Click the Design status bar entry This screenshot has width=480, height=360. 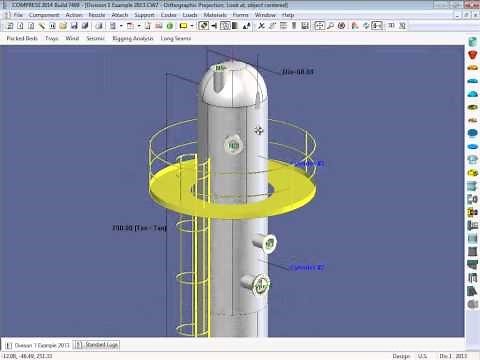(401, 356)
